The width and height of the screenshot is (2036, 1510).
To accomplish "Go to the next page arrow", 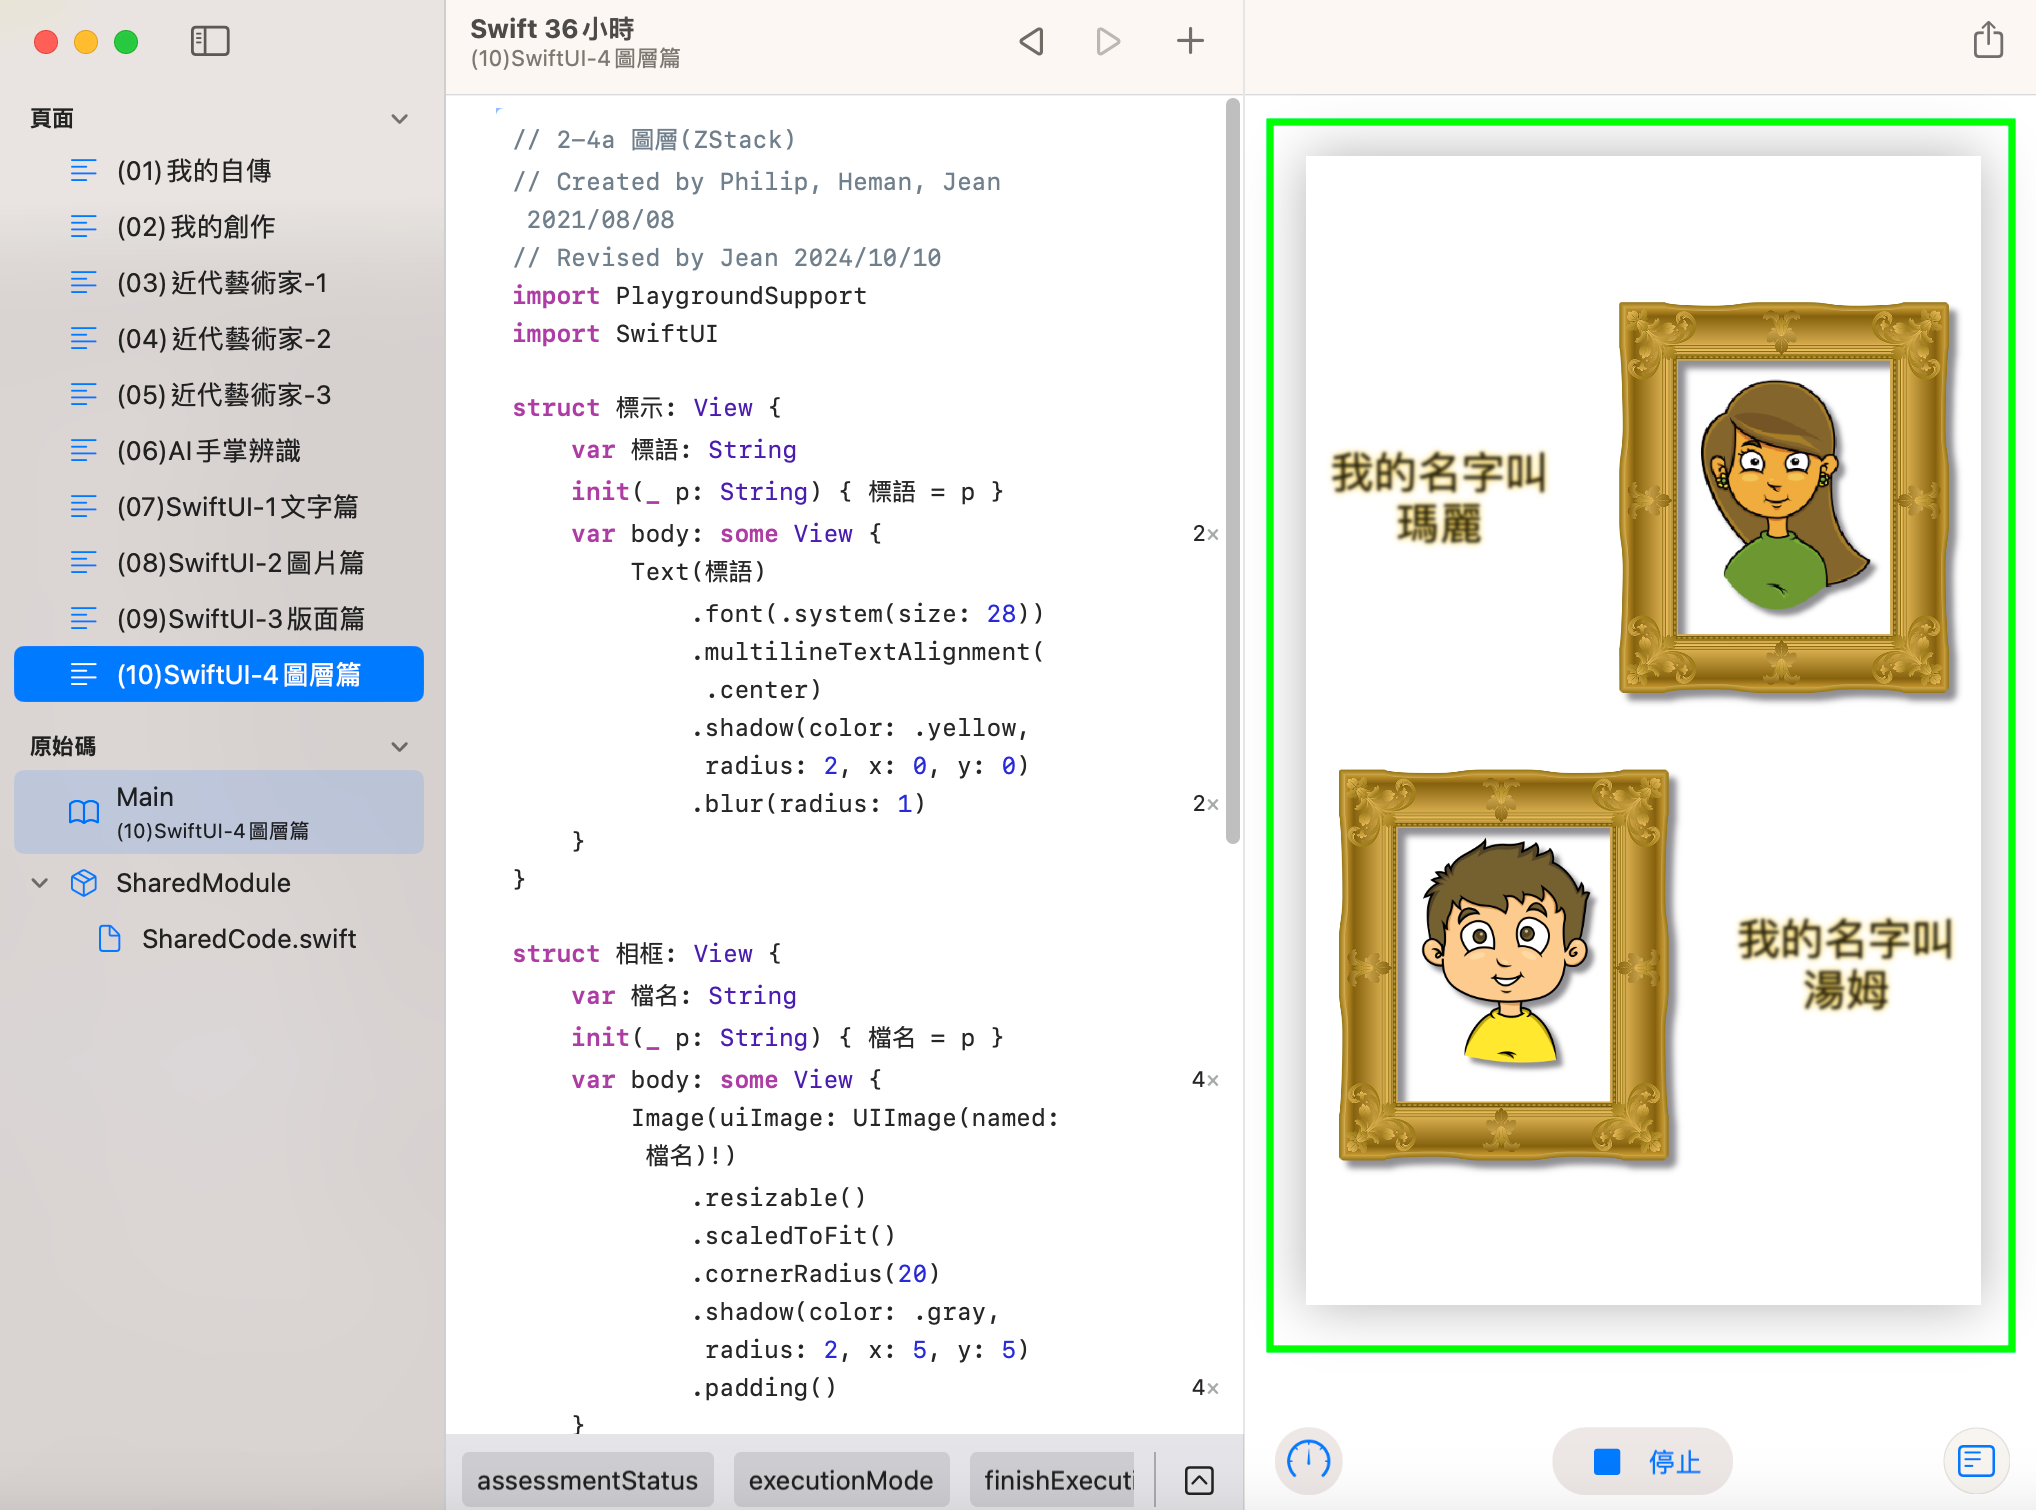I will [x=1108, y=41].
